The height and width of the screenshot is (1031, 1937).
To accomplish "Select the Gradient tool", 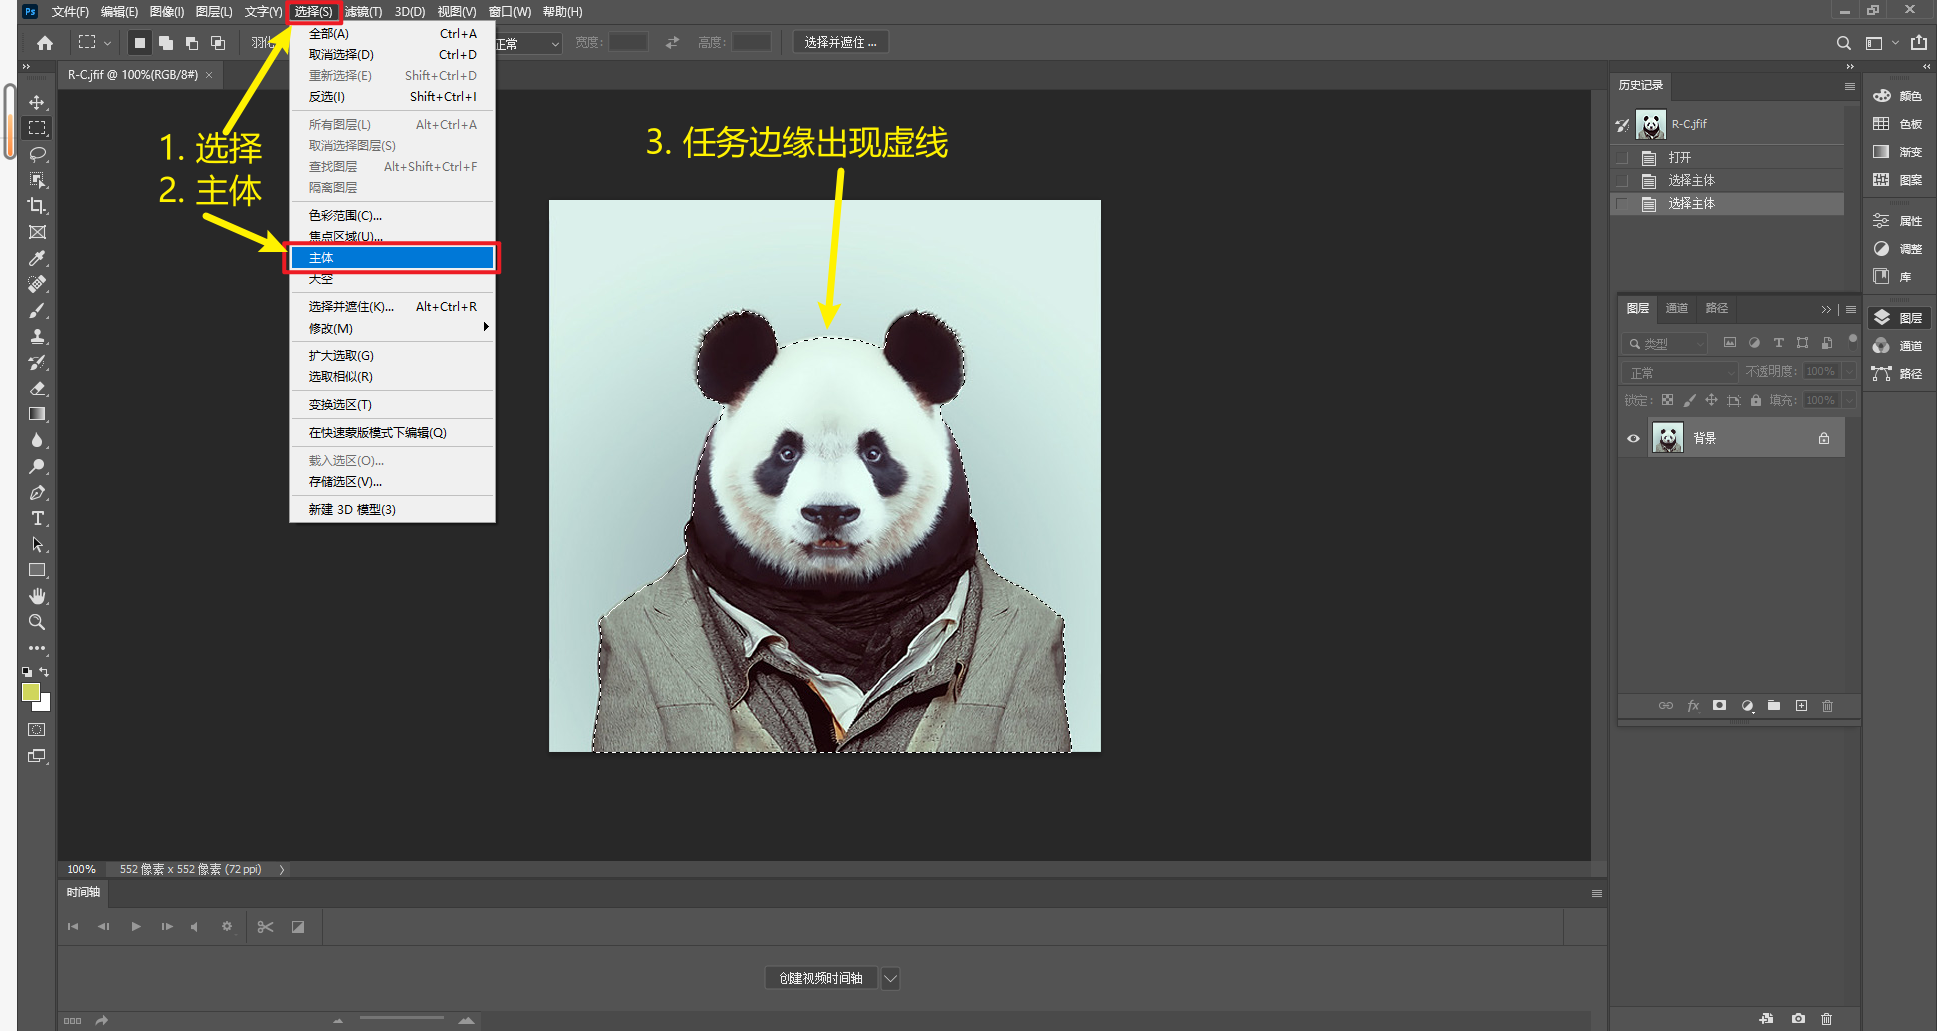I will tap(37, 414).
